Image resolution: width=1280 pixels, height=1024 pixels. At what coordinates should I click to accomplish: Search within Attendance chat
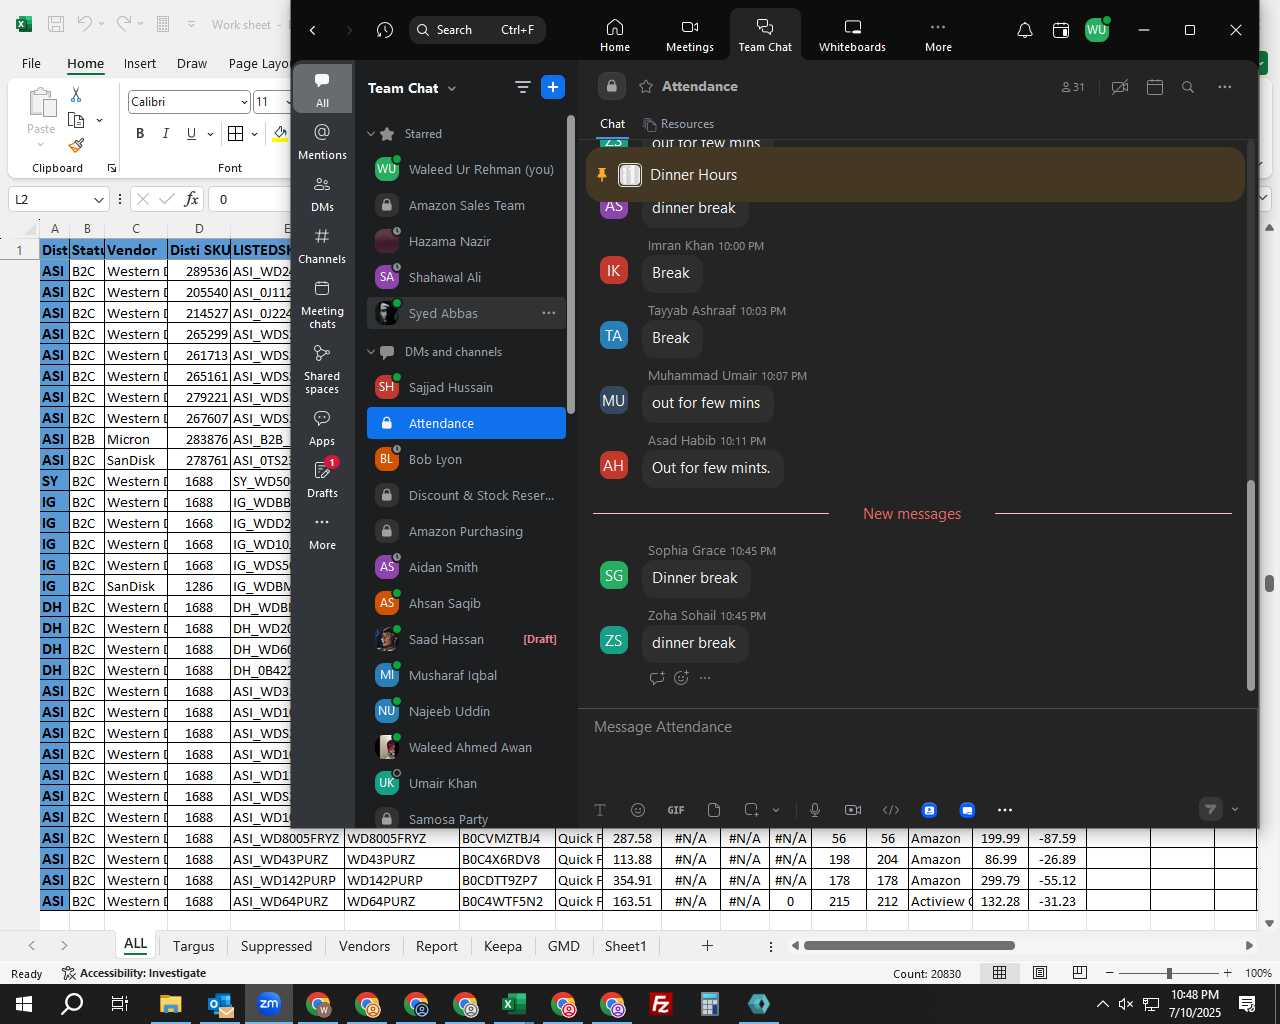coord(1188,87)
